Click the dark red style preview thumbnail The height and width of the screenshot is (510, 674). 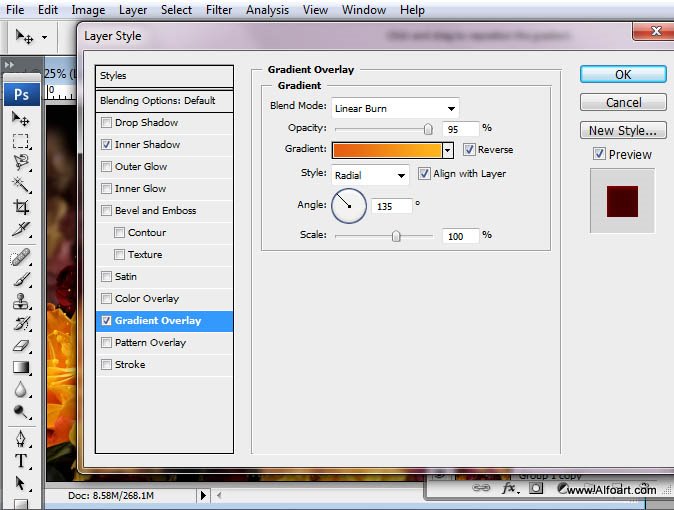click(622, 201)
